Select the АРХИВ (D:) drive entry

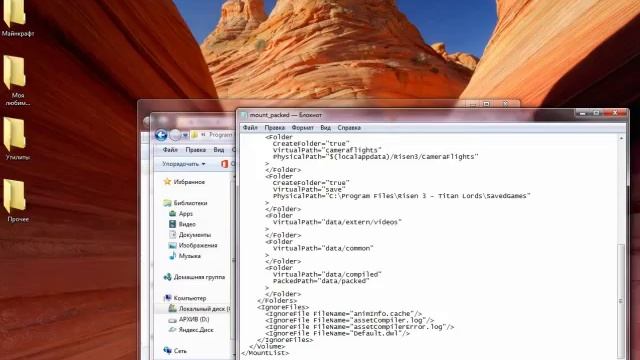coord(194,319)
